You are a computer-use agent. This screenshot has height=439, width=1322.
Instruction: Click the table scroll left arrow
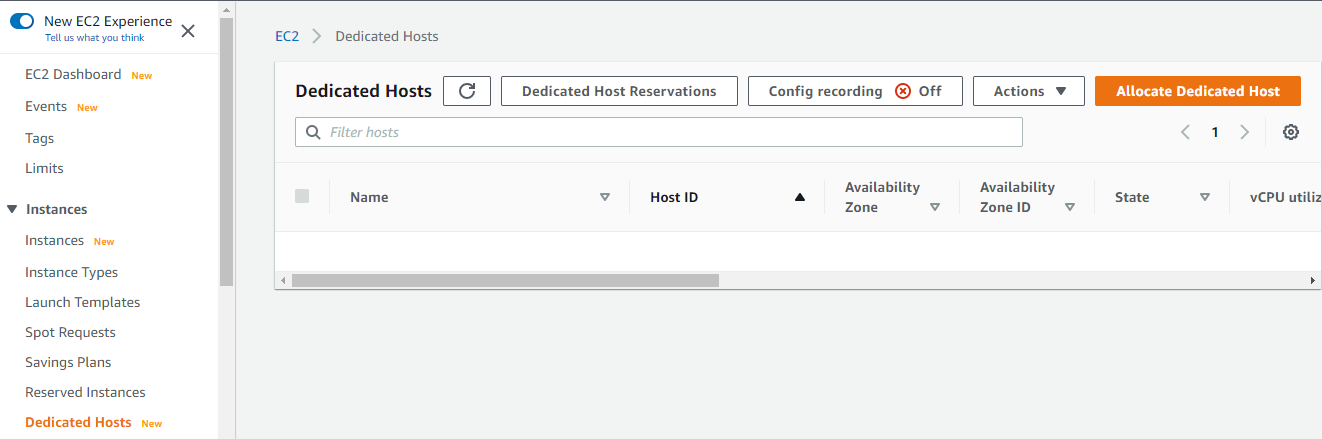click(283, 281)
